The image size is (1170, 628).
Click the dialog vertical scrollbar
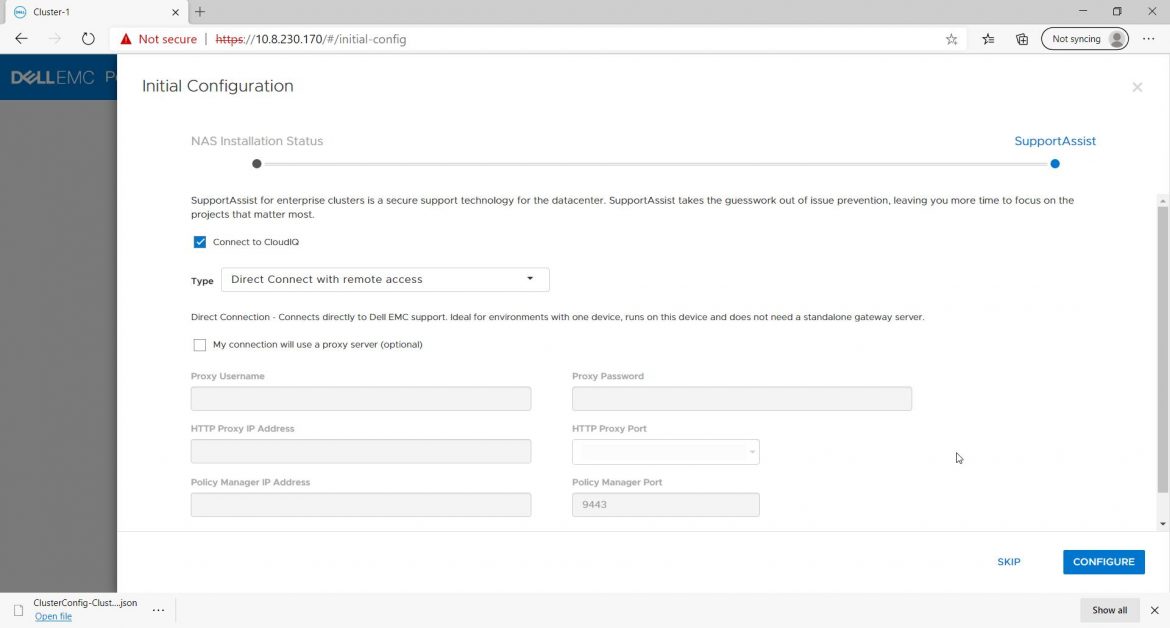[1162, 350]
